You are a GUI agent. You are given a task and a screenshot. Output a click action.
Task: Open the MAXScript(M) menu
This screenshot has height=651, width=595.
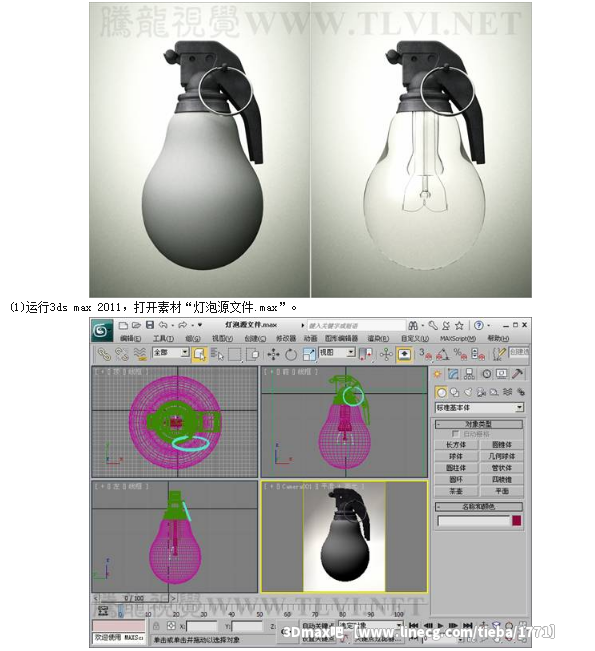coord(458,338)
